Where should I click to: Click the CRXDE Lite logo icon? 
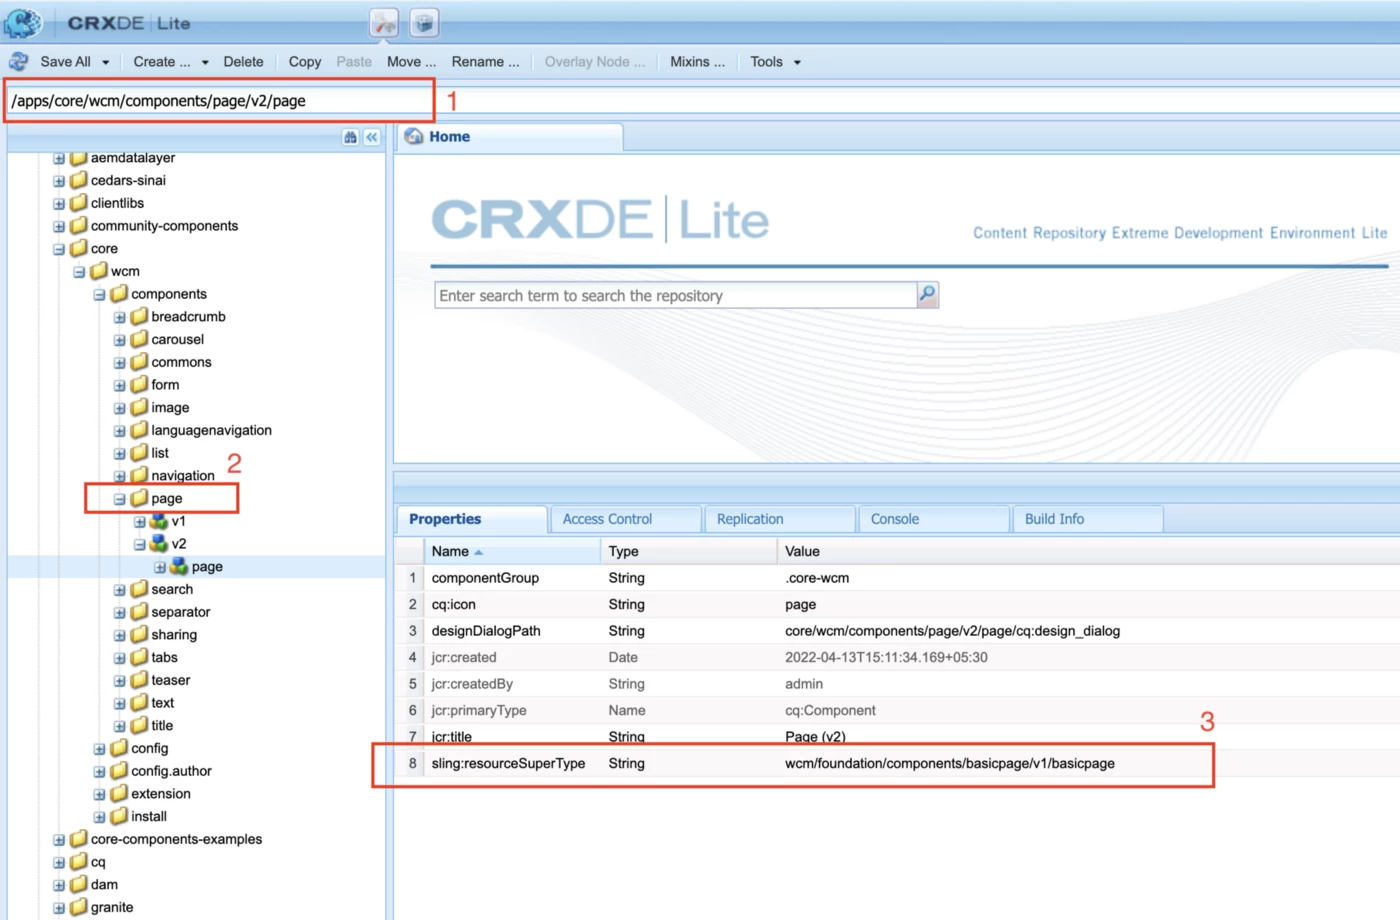[x=24, y=22]
